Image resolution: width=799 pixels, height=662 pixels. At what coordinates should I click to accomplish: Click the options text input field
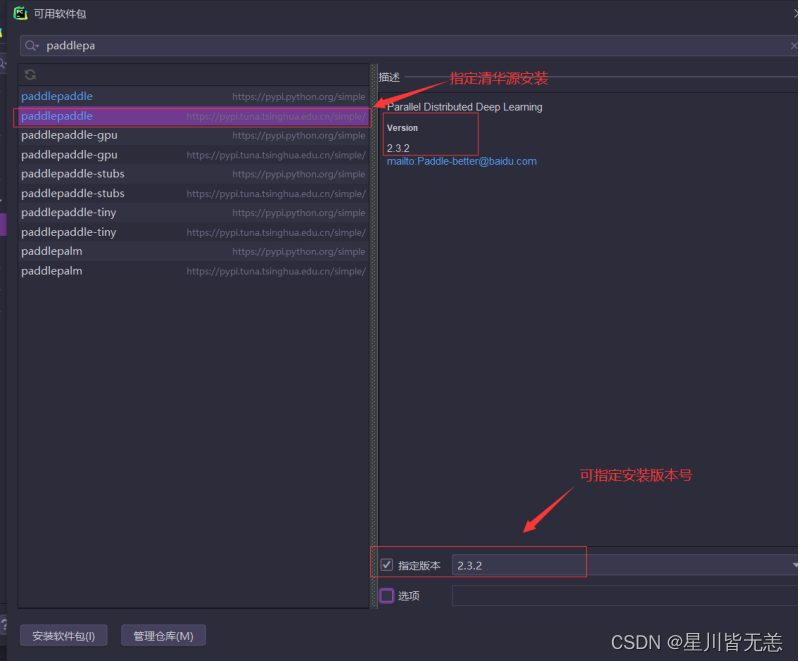[625, 595]
